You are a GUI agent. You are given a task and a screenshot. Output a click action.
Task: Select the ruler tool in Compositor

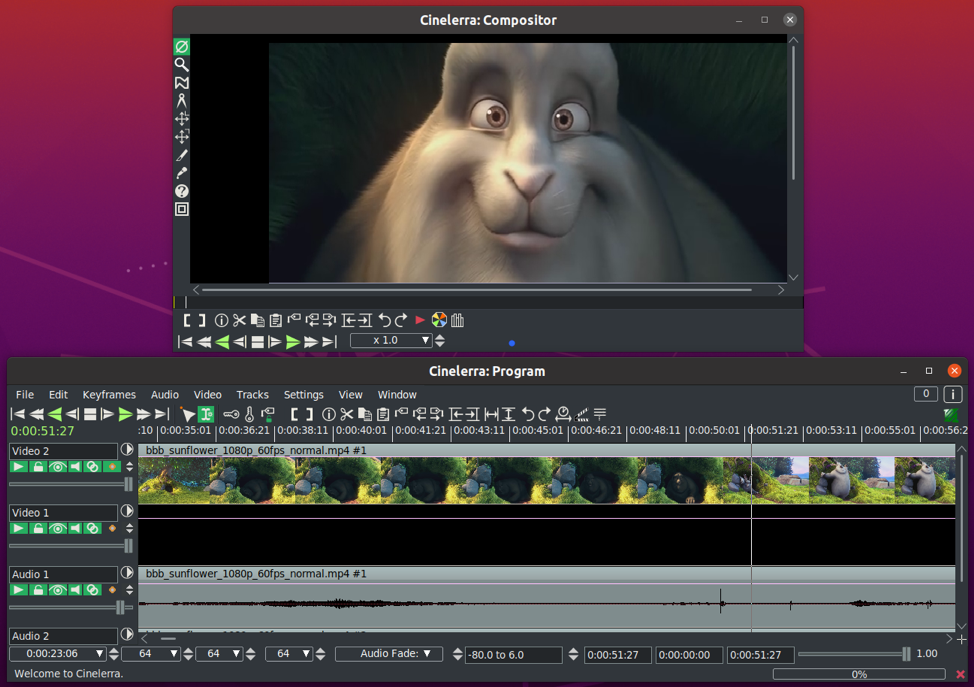181,101
